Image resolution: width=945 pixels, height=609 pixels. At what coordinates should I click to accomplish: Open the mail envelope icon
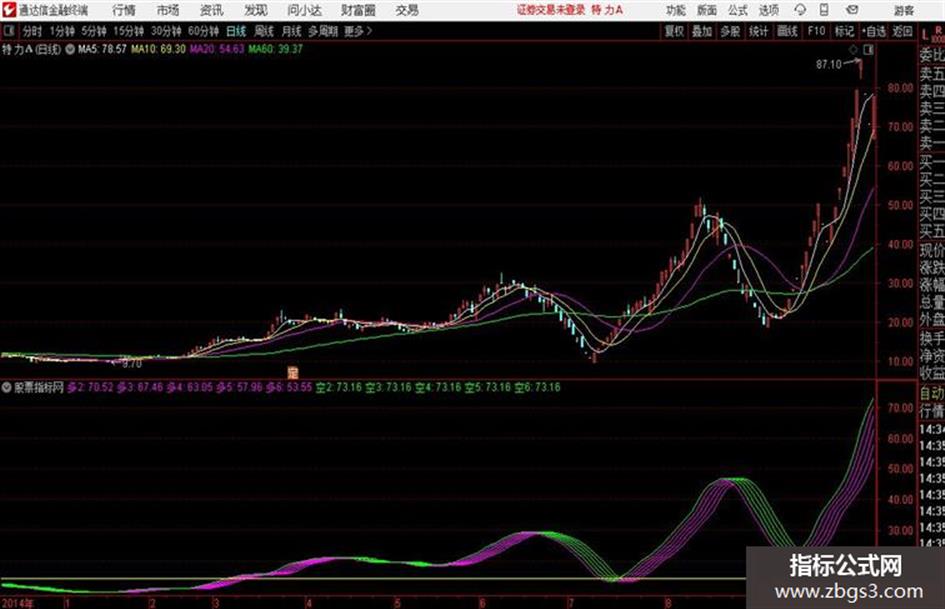point(852,10)
